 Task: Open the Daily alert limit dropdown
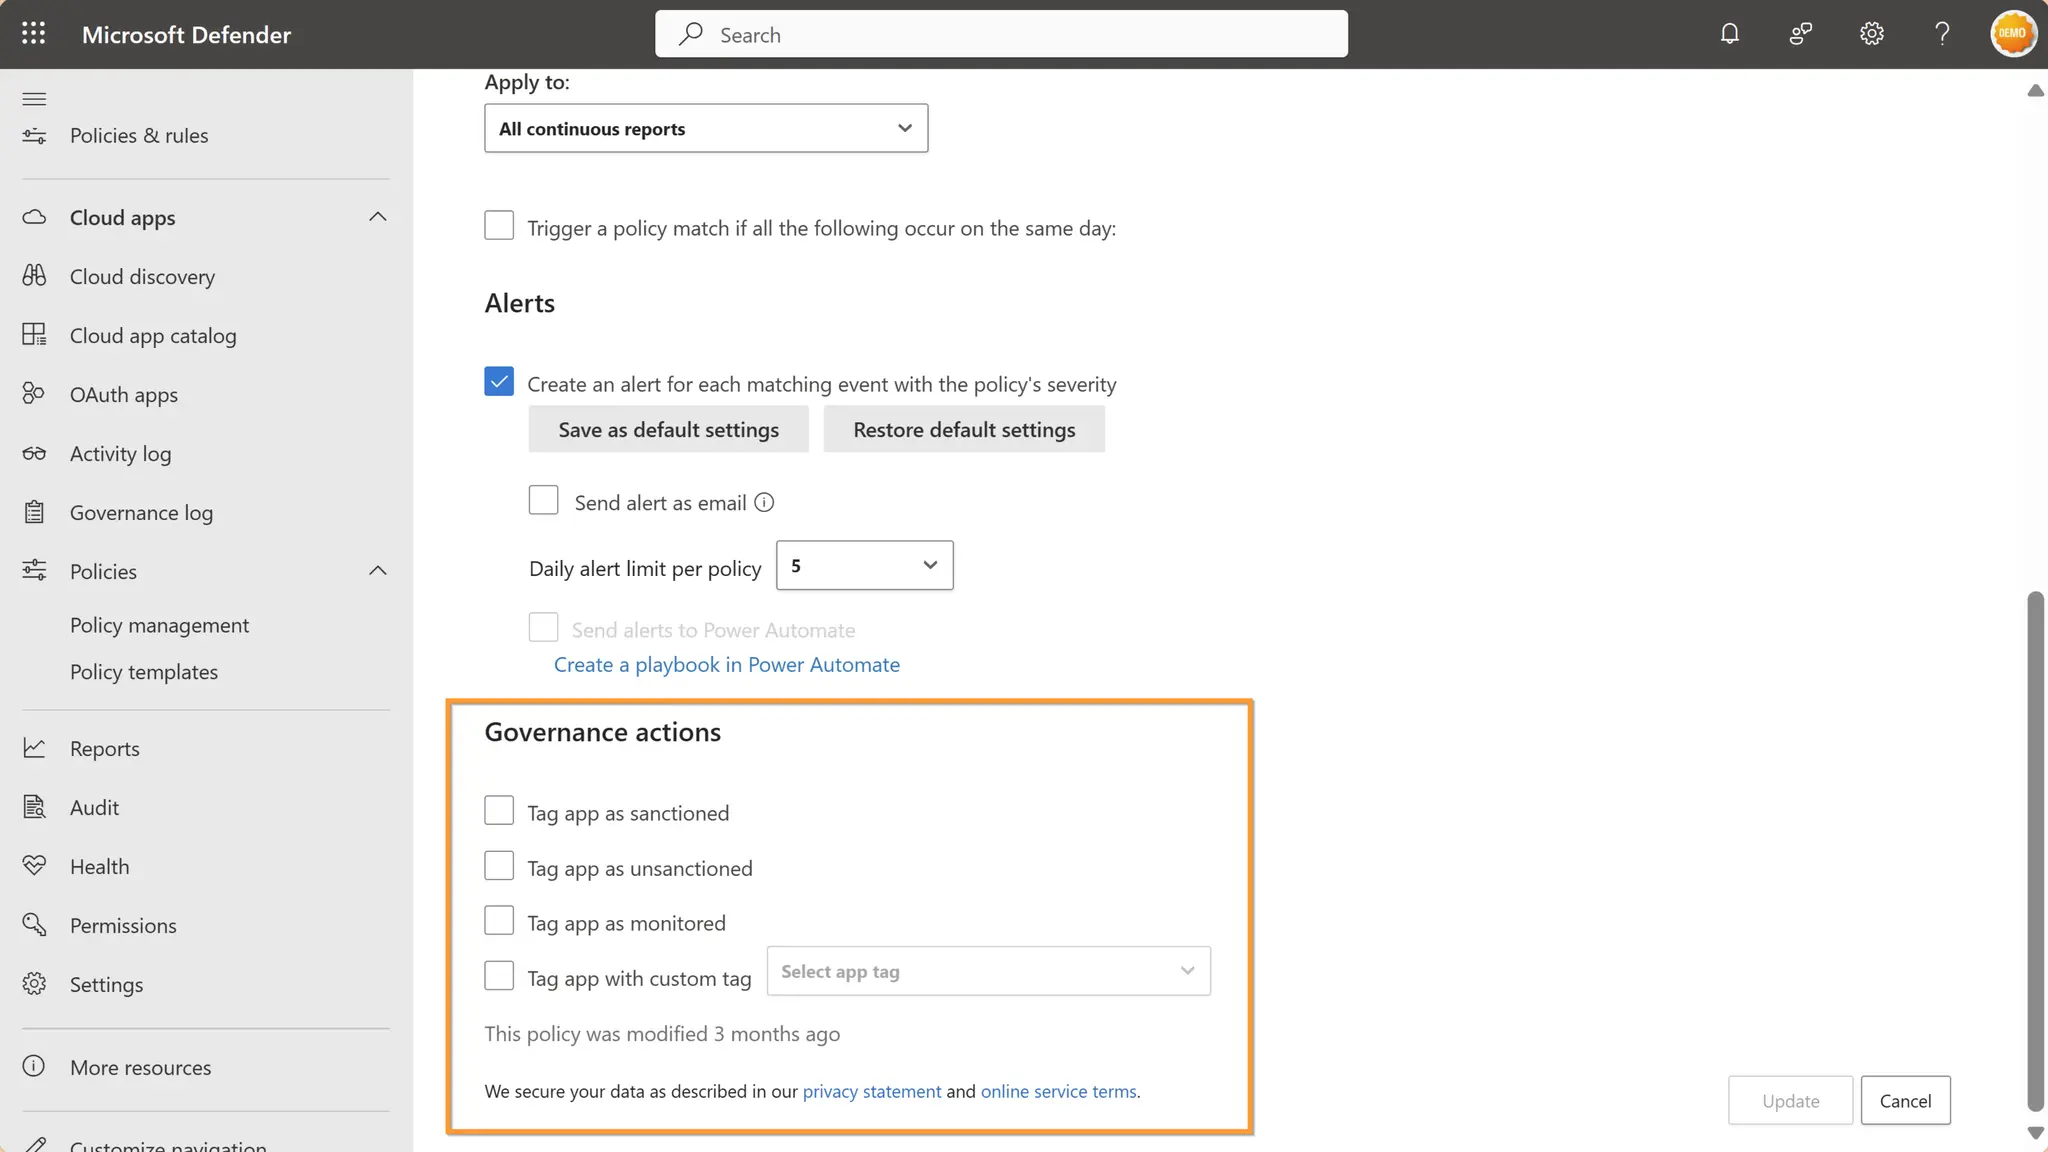(864, 566)
